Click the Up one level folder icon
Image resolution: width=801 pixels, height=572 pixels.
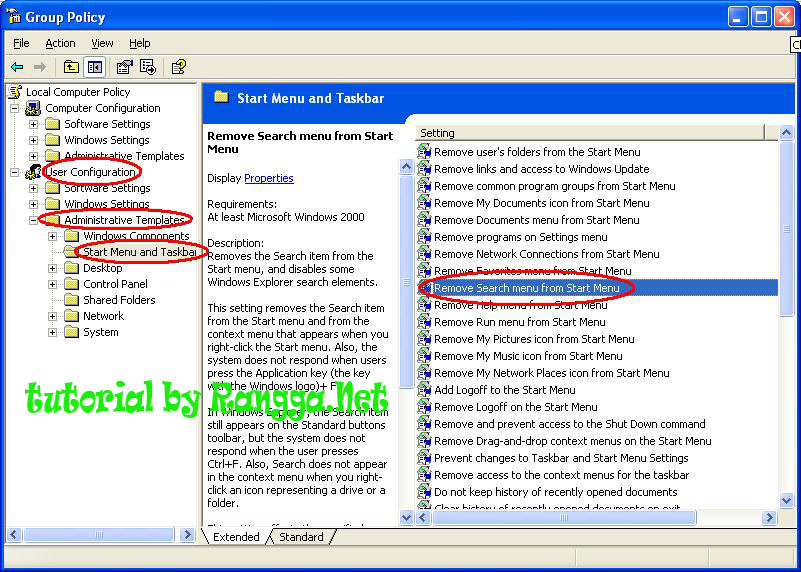tap(71, 67)
